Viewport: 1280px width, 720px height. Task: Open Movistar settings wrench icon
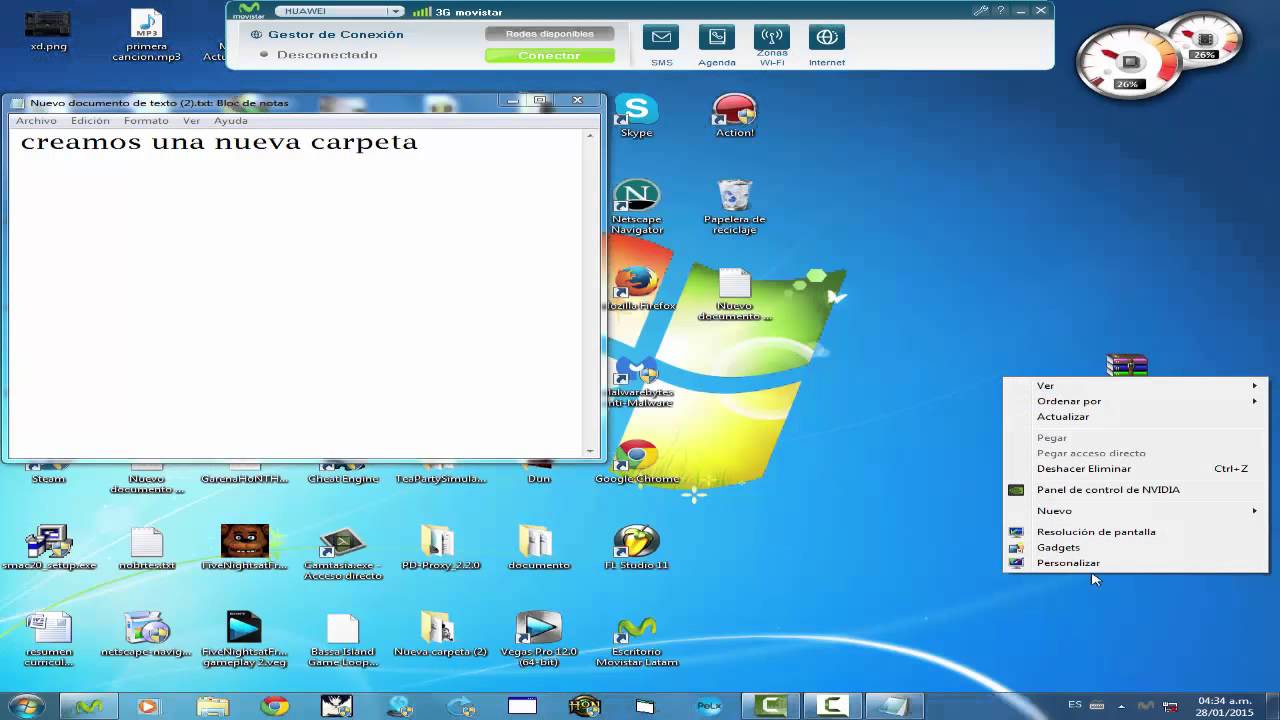(982, 11)
